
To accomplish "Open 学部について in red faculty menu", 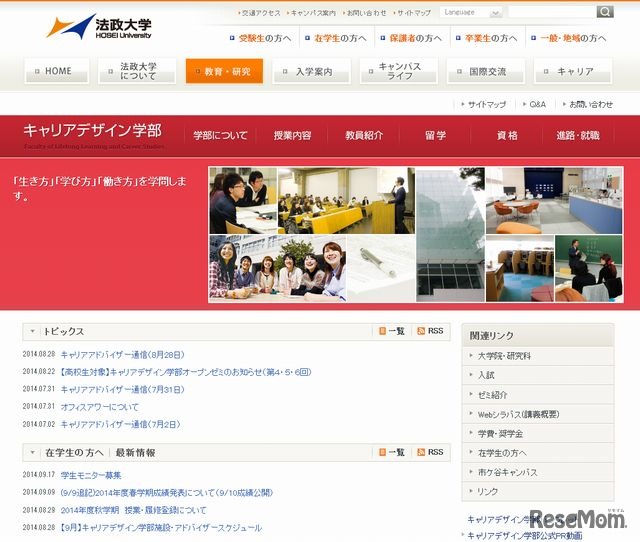I will click(220, 136).
